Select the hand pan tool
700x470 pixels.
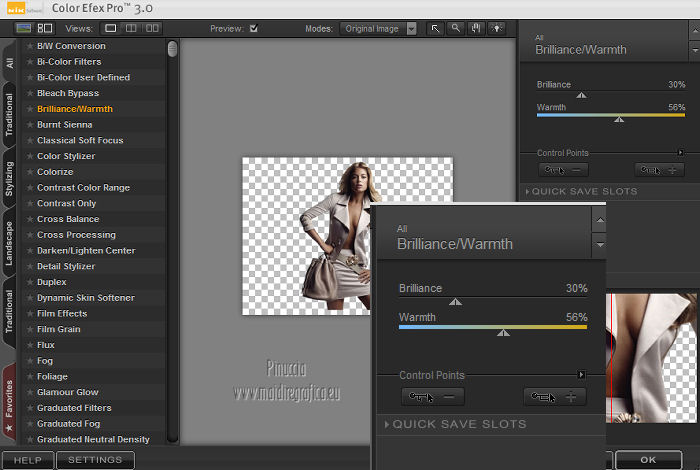point(476,29)
